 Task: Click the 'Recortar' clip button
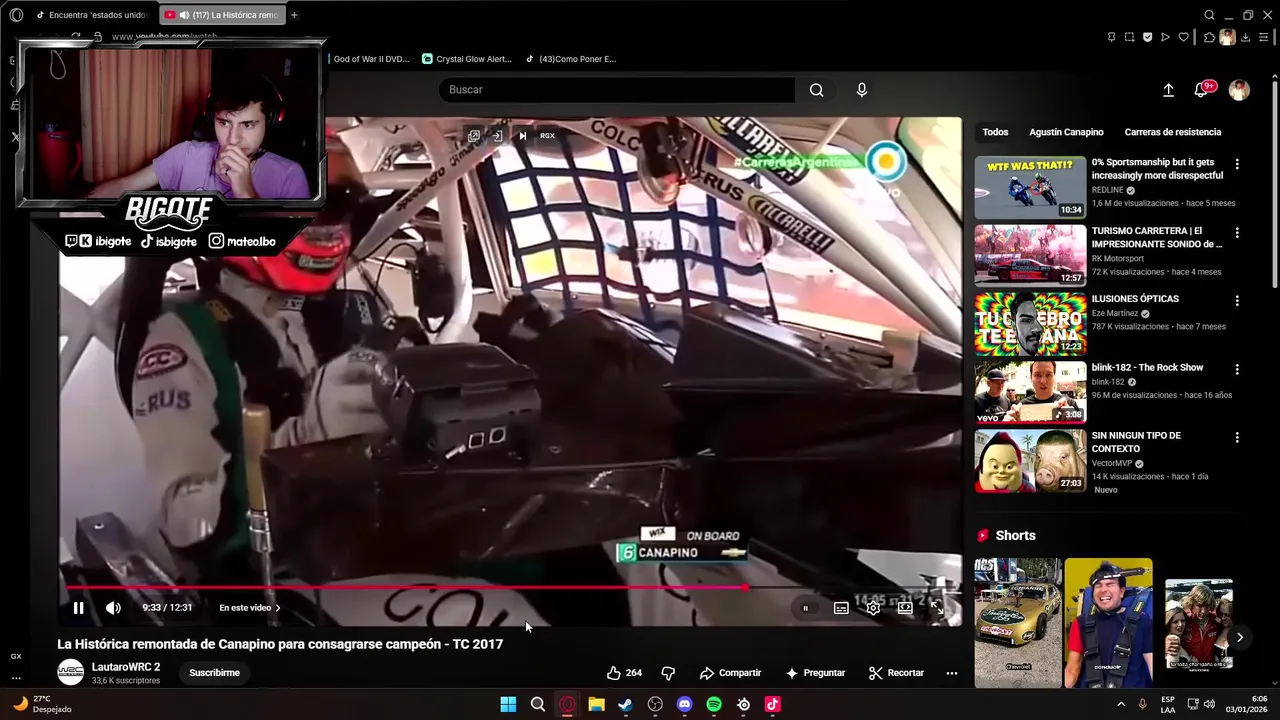pyautogui.click(x=896, y=673)
